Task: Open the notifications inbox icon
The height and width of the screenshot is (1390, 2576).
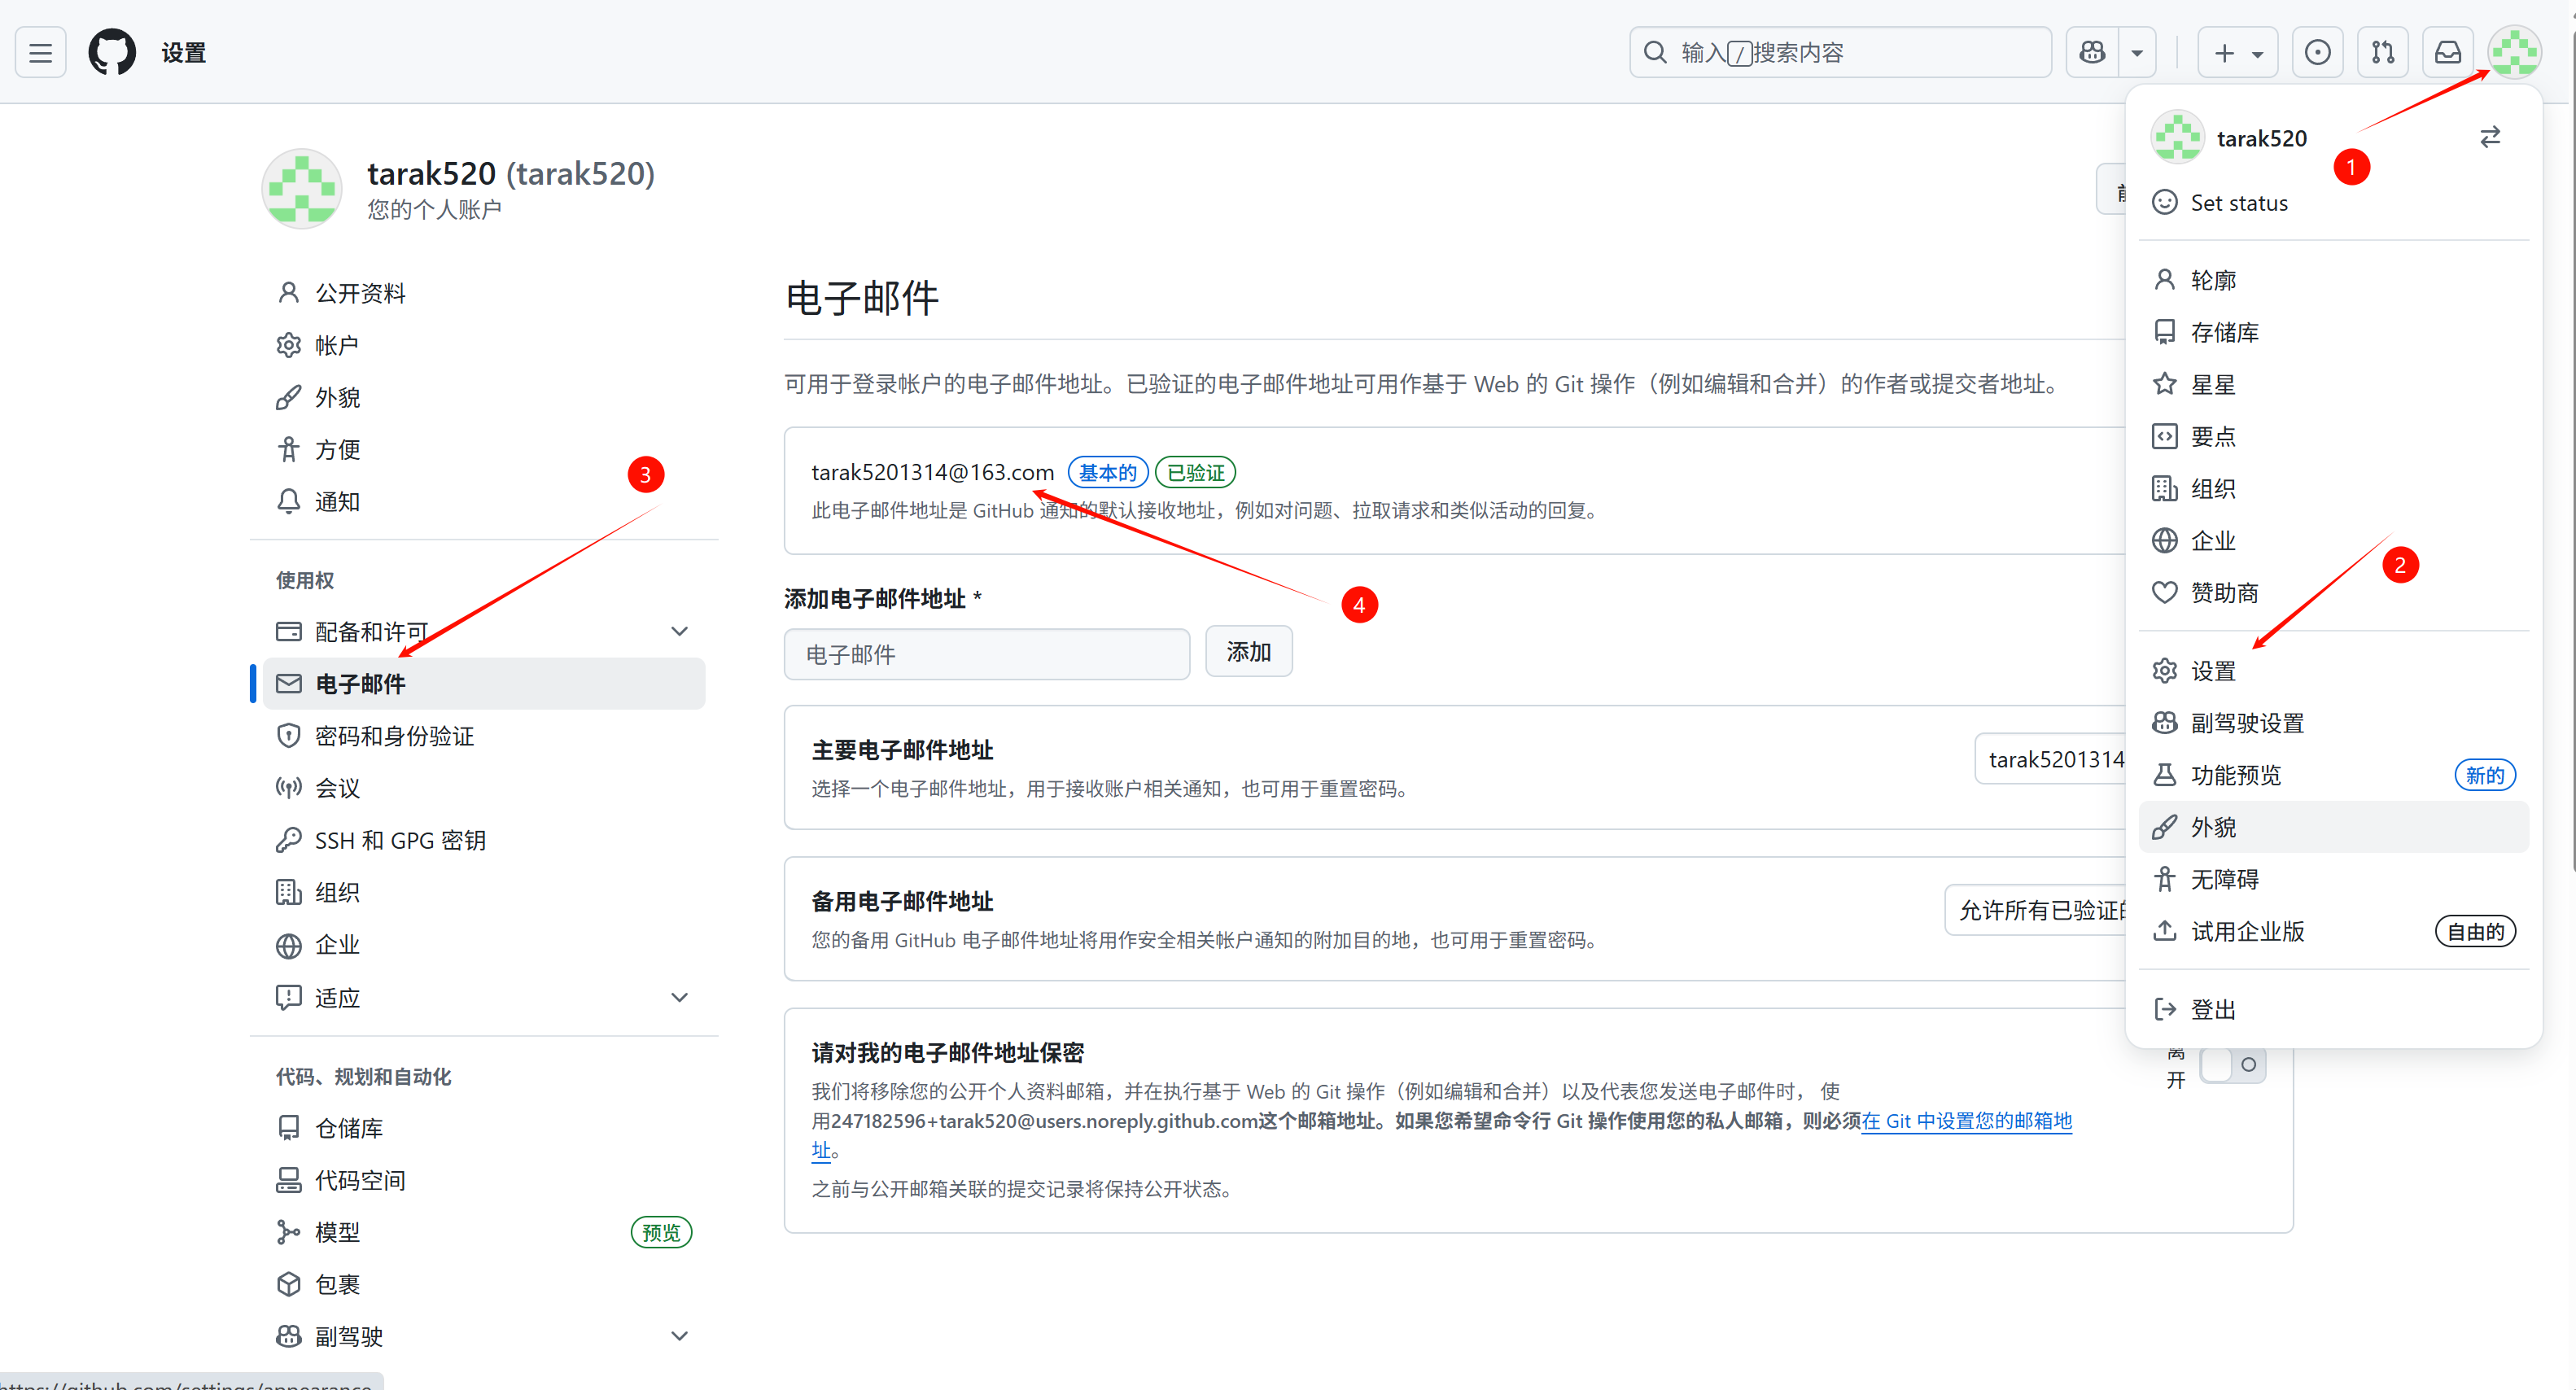Action: 2447,52
